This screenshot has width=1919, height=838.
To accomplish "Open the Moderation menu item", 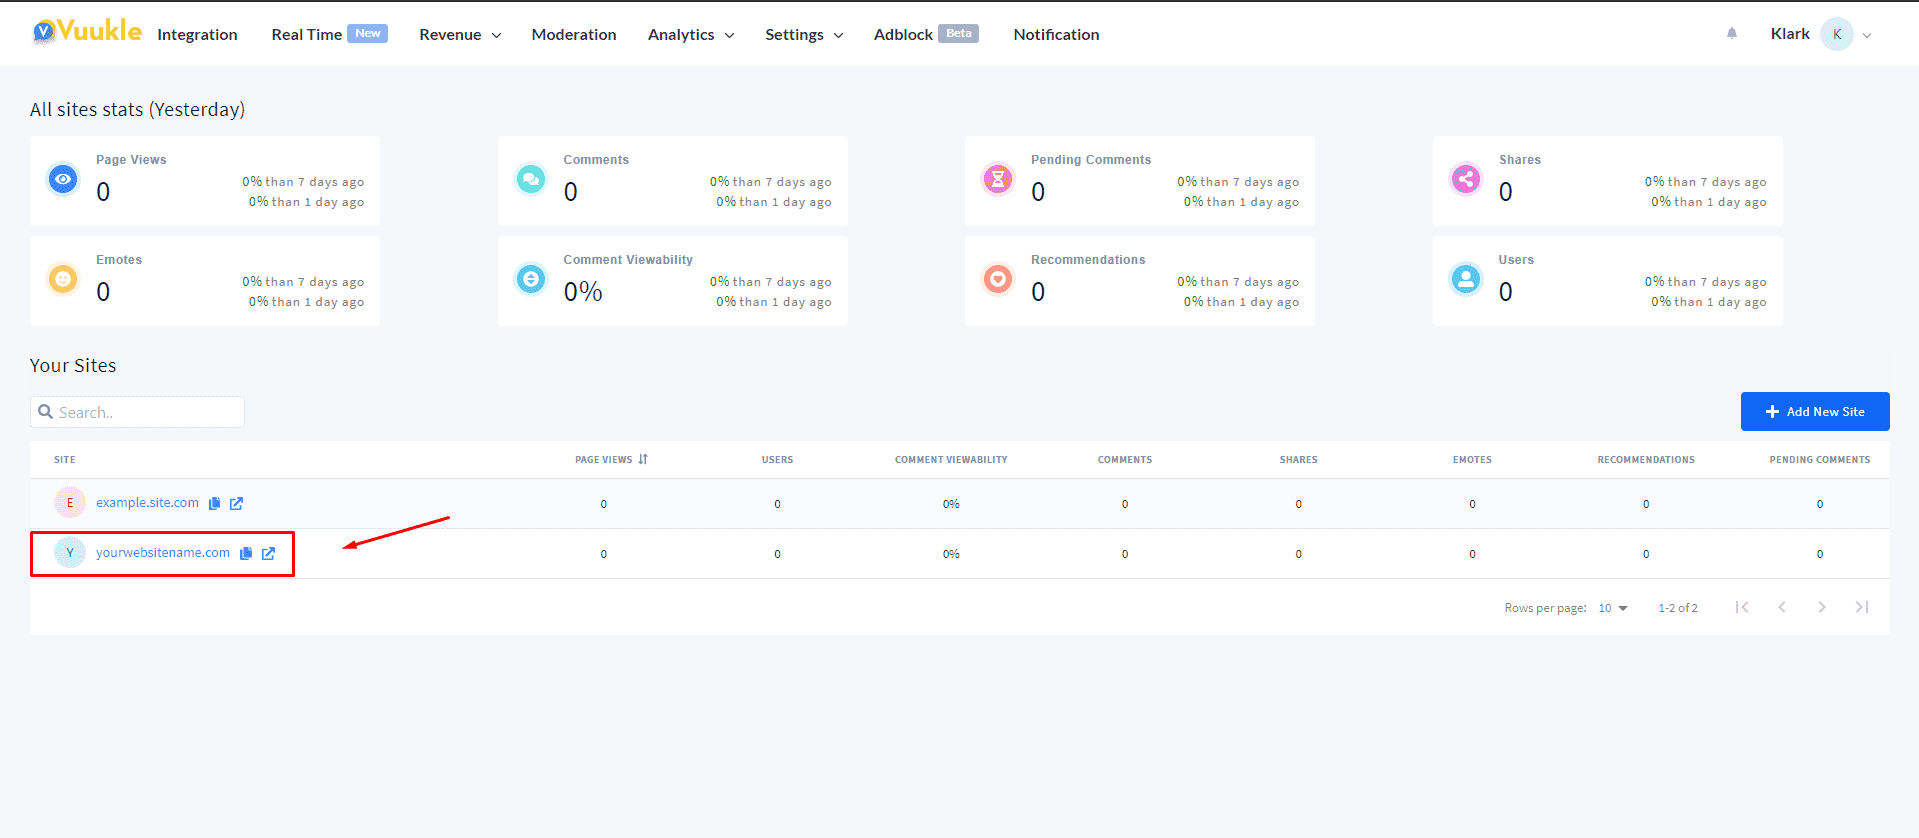I will [574, 34].
